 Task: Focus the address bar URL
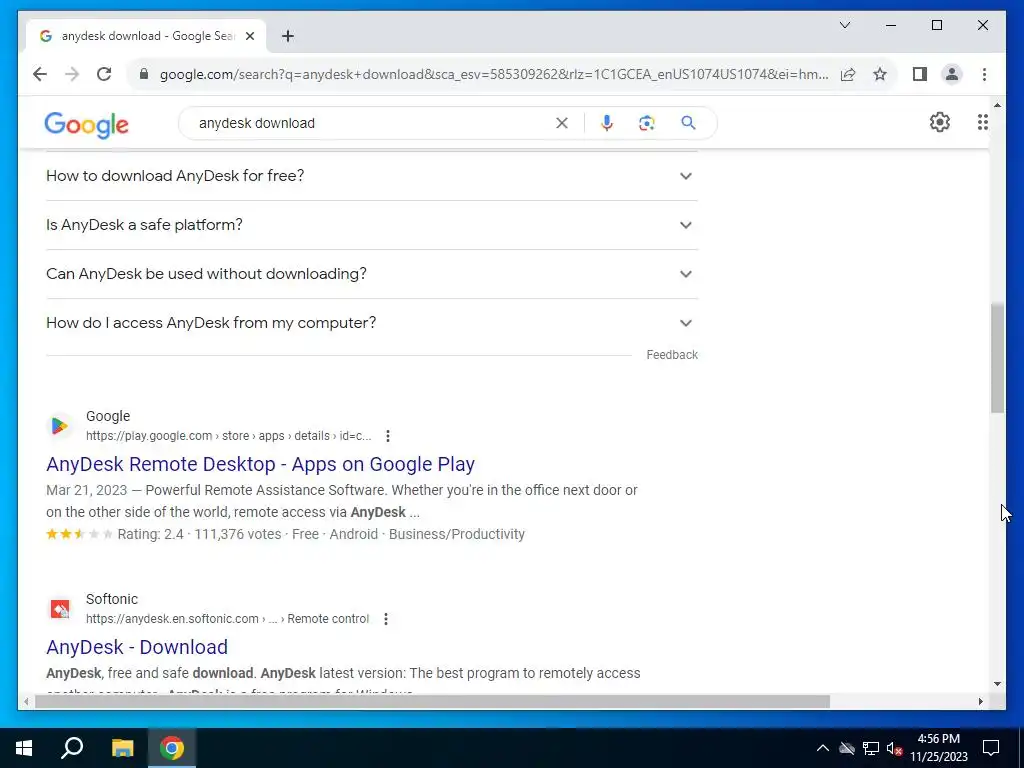pos(494,74)
